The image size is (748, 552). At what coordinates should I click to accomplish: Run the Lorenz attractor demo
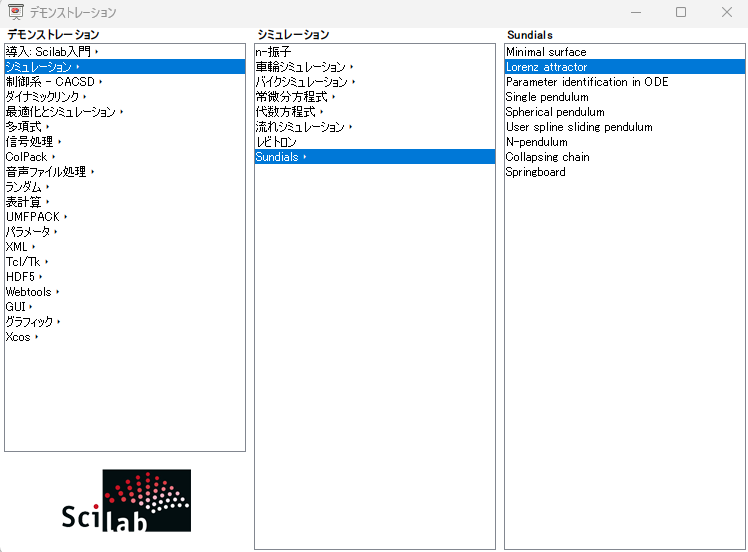625,67
